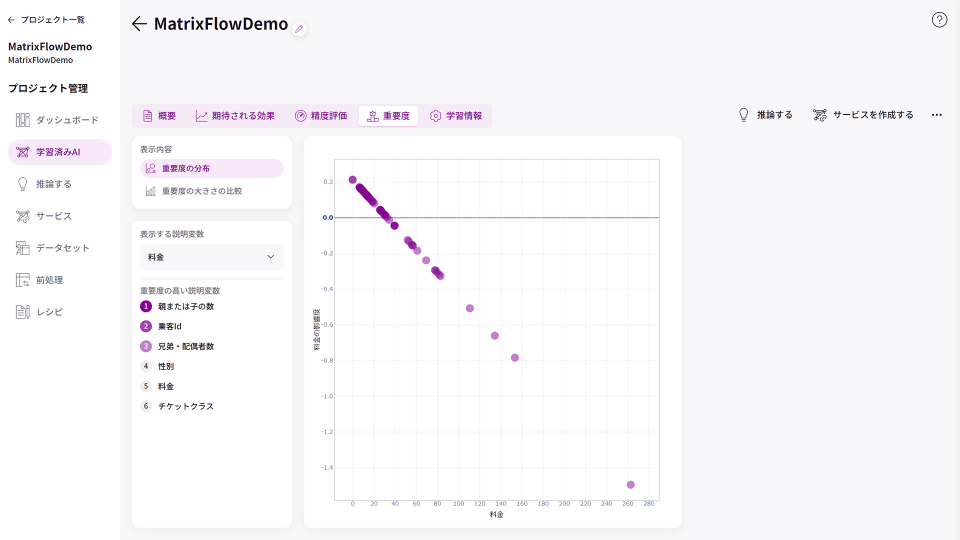Click the lowest data point in scatter plot
The height and width of the screenshot is (540, 960).
coord(630,485)
